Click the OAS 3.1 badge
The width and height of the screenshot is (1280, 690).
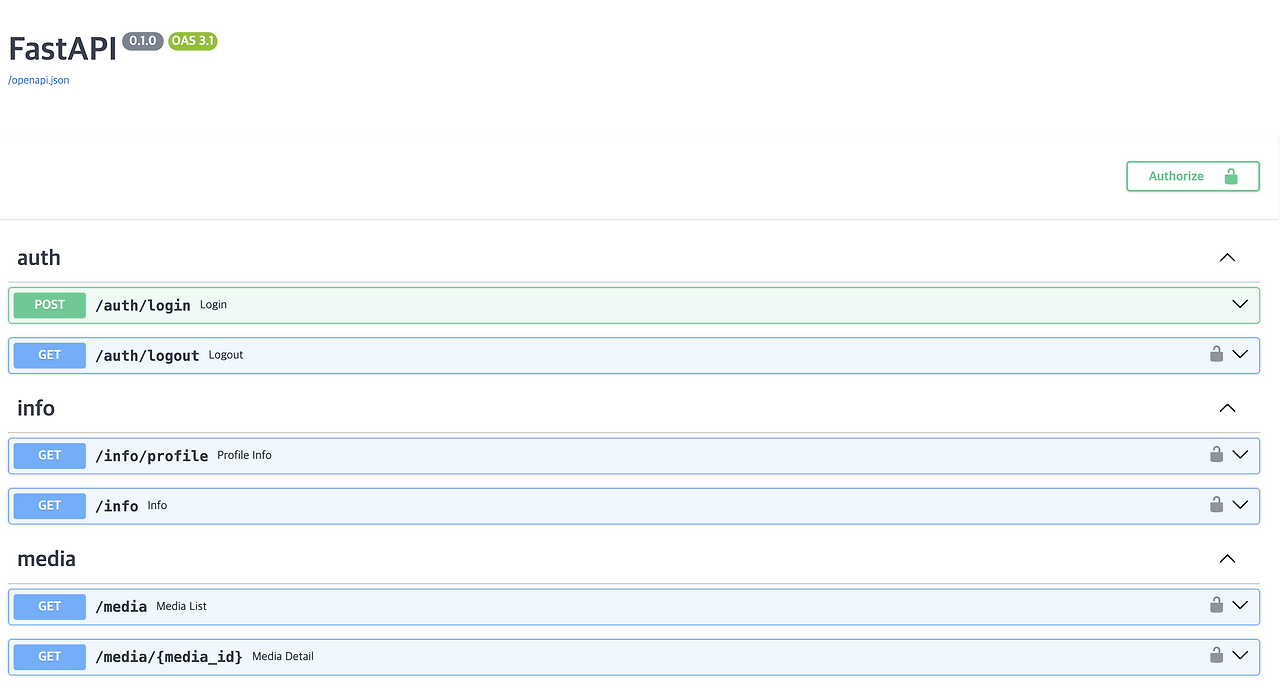[193, 41]
